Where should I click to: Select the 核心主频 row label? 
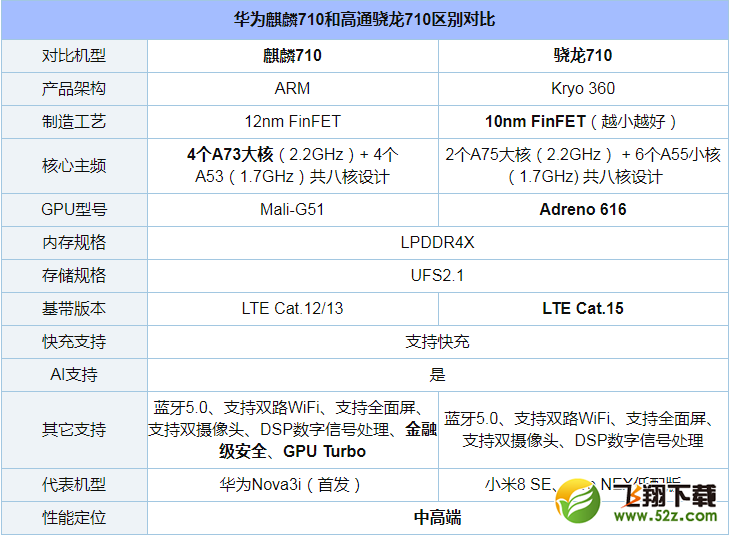[x=74, y=166]
